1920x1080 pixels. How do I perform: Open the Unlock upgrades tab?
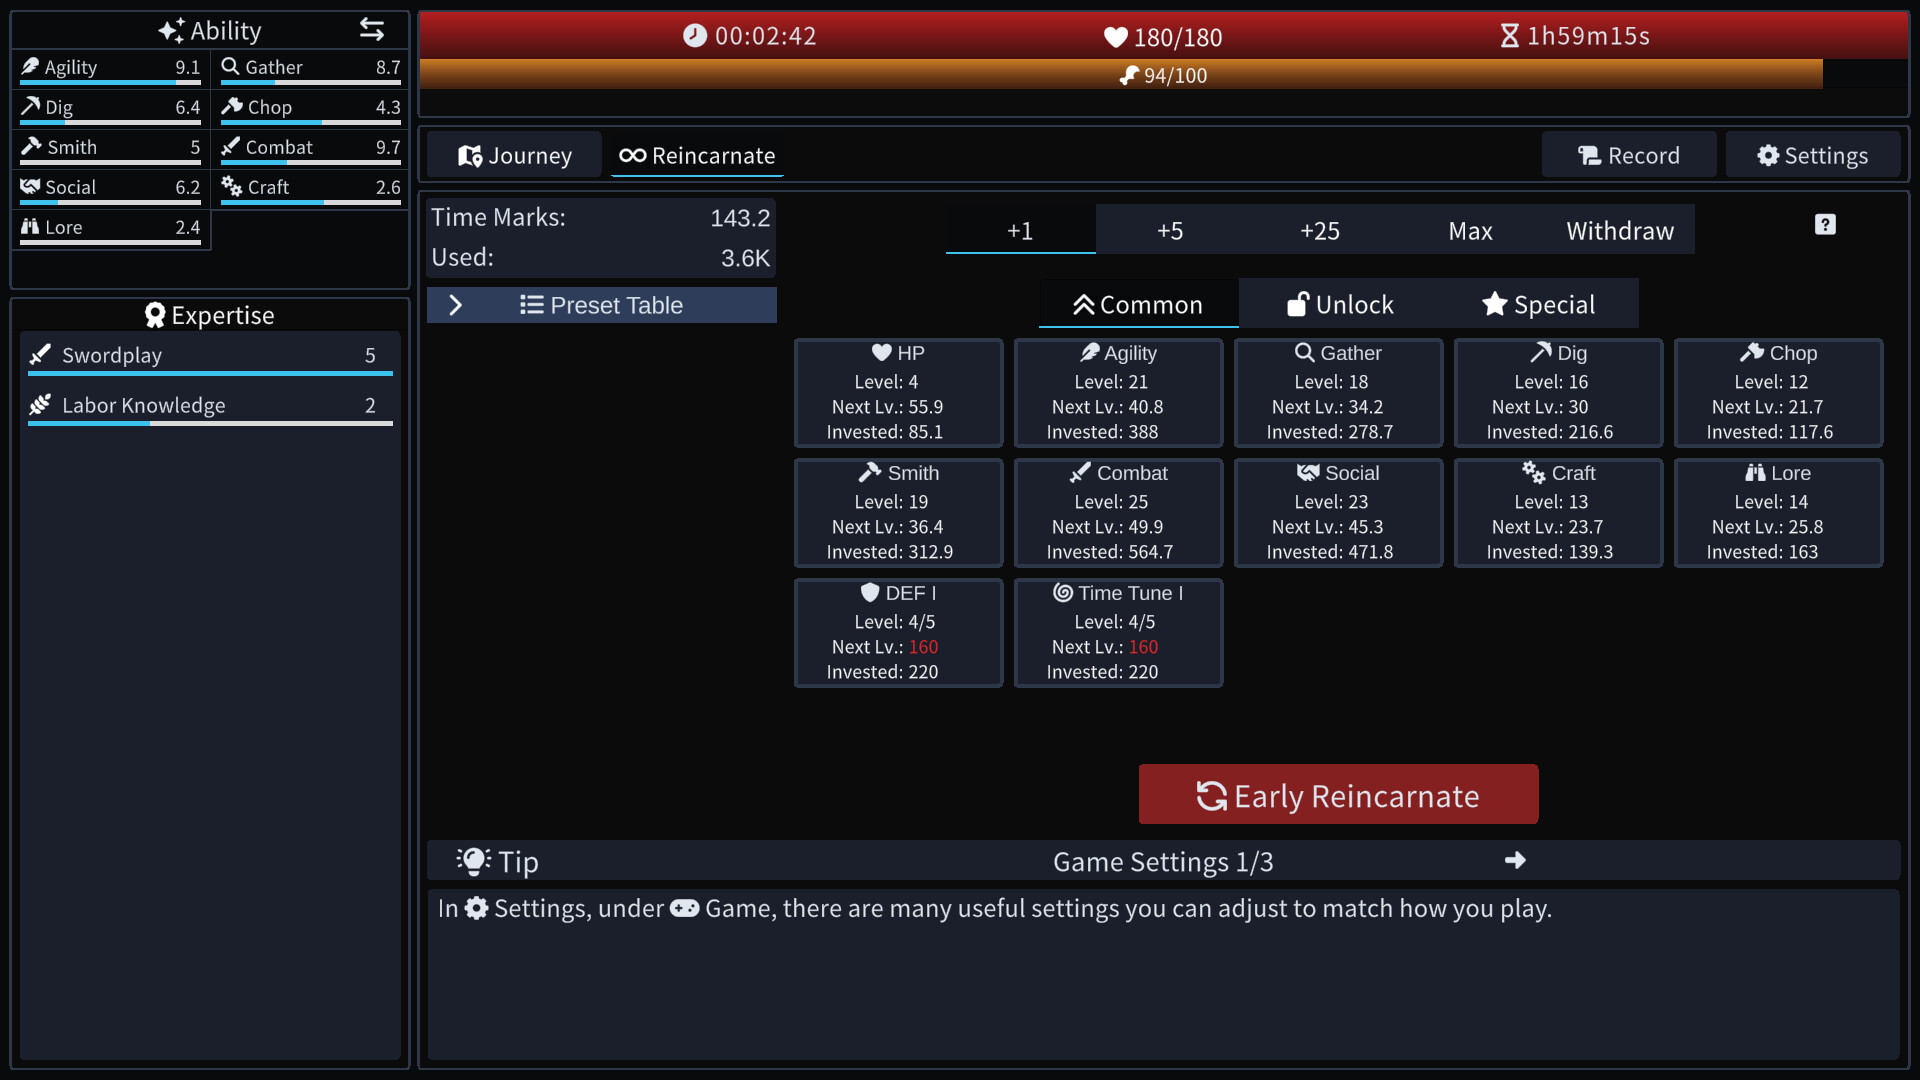(1339, 304)
